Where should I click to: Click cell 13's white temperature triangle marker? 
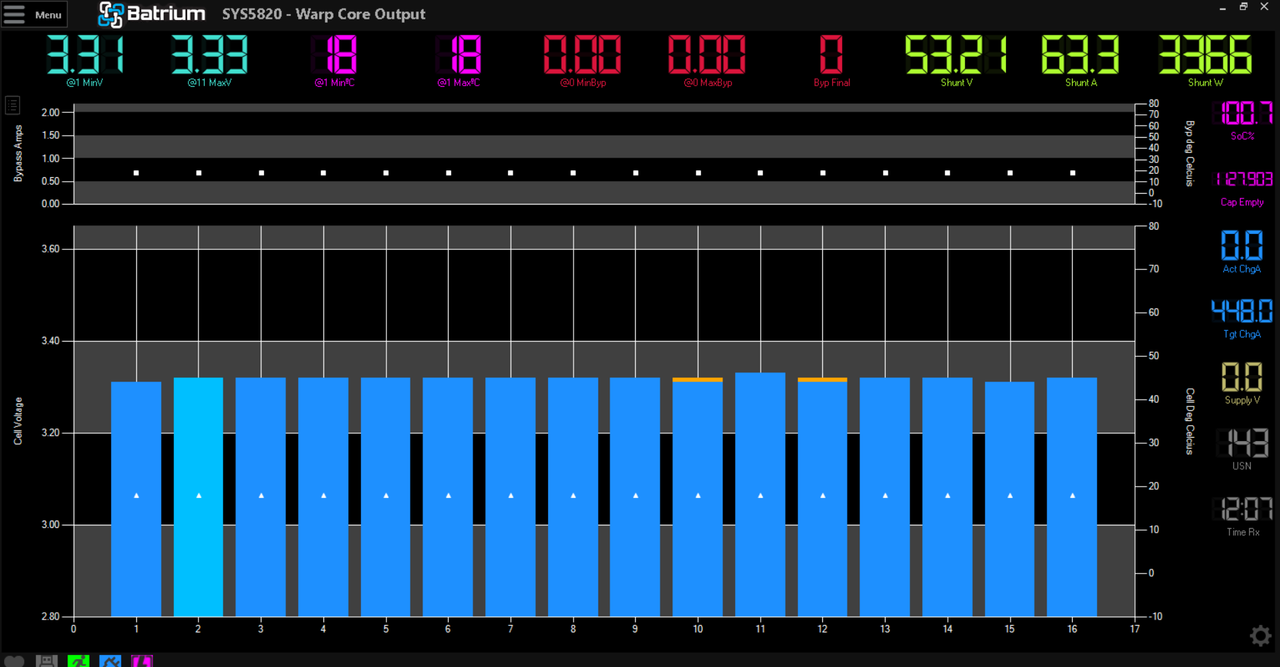(x=885, y=495)
